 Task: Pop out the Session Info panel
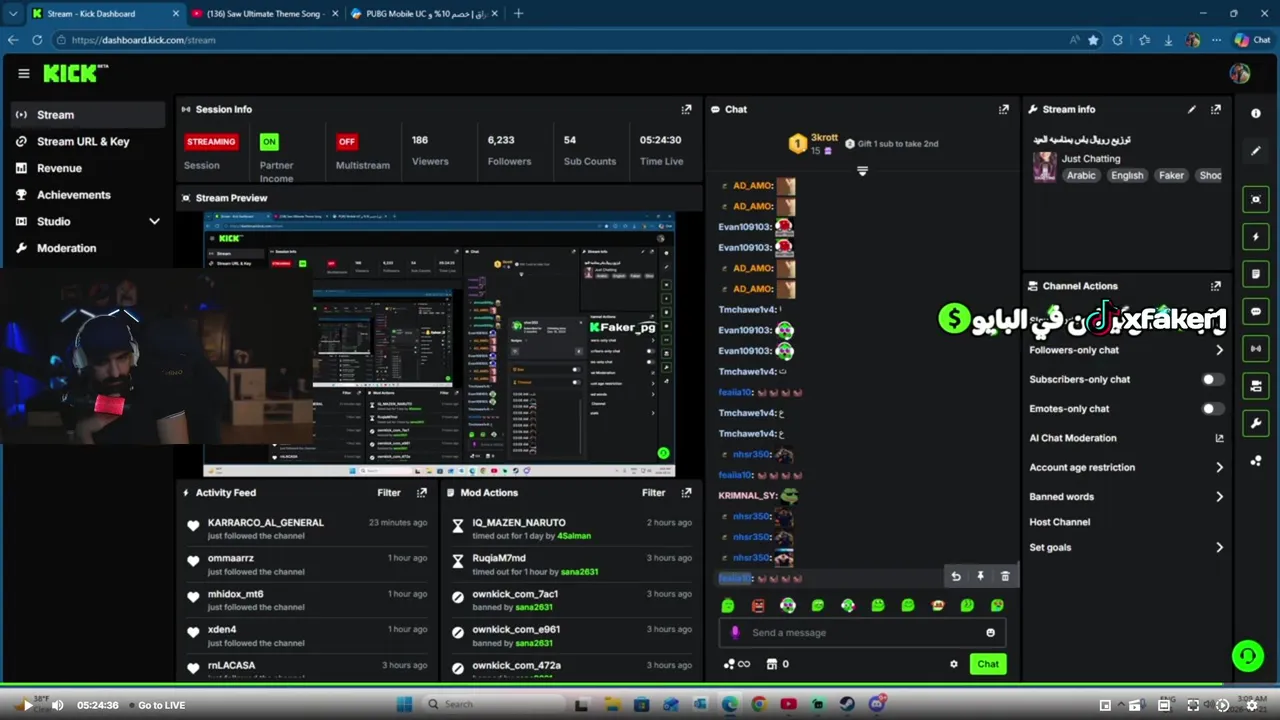click(686, 109)
